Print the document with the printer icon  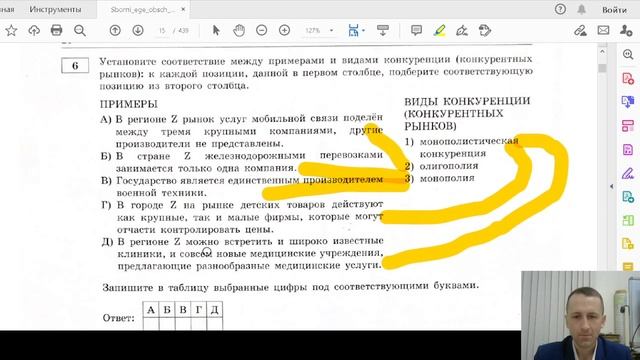(56, 31)
